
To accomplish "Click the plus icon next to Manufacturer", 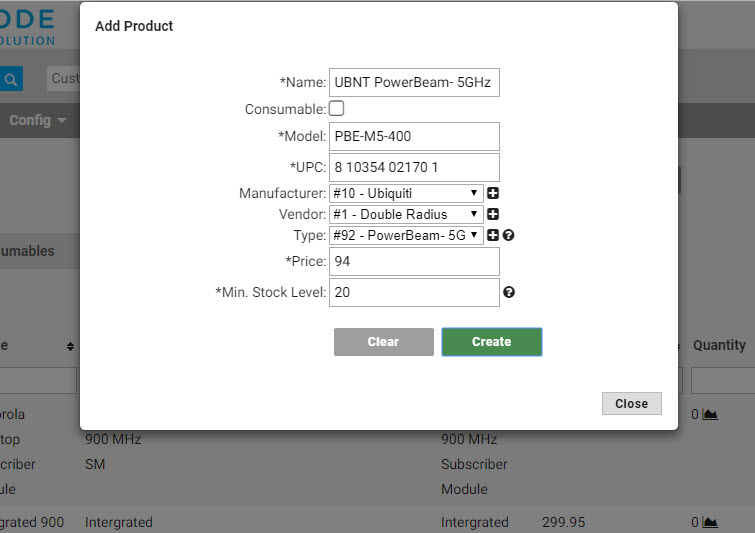I will (493, 193).
